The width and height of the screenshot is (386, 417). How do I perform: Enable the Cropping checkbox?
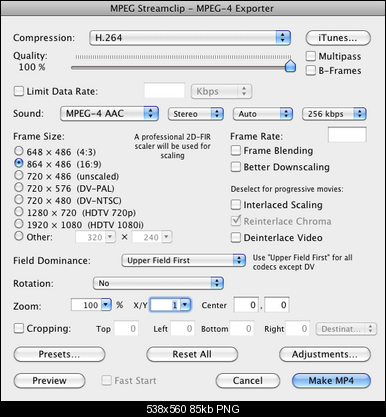tap(19, 328)
